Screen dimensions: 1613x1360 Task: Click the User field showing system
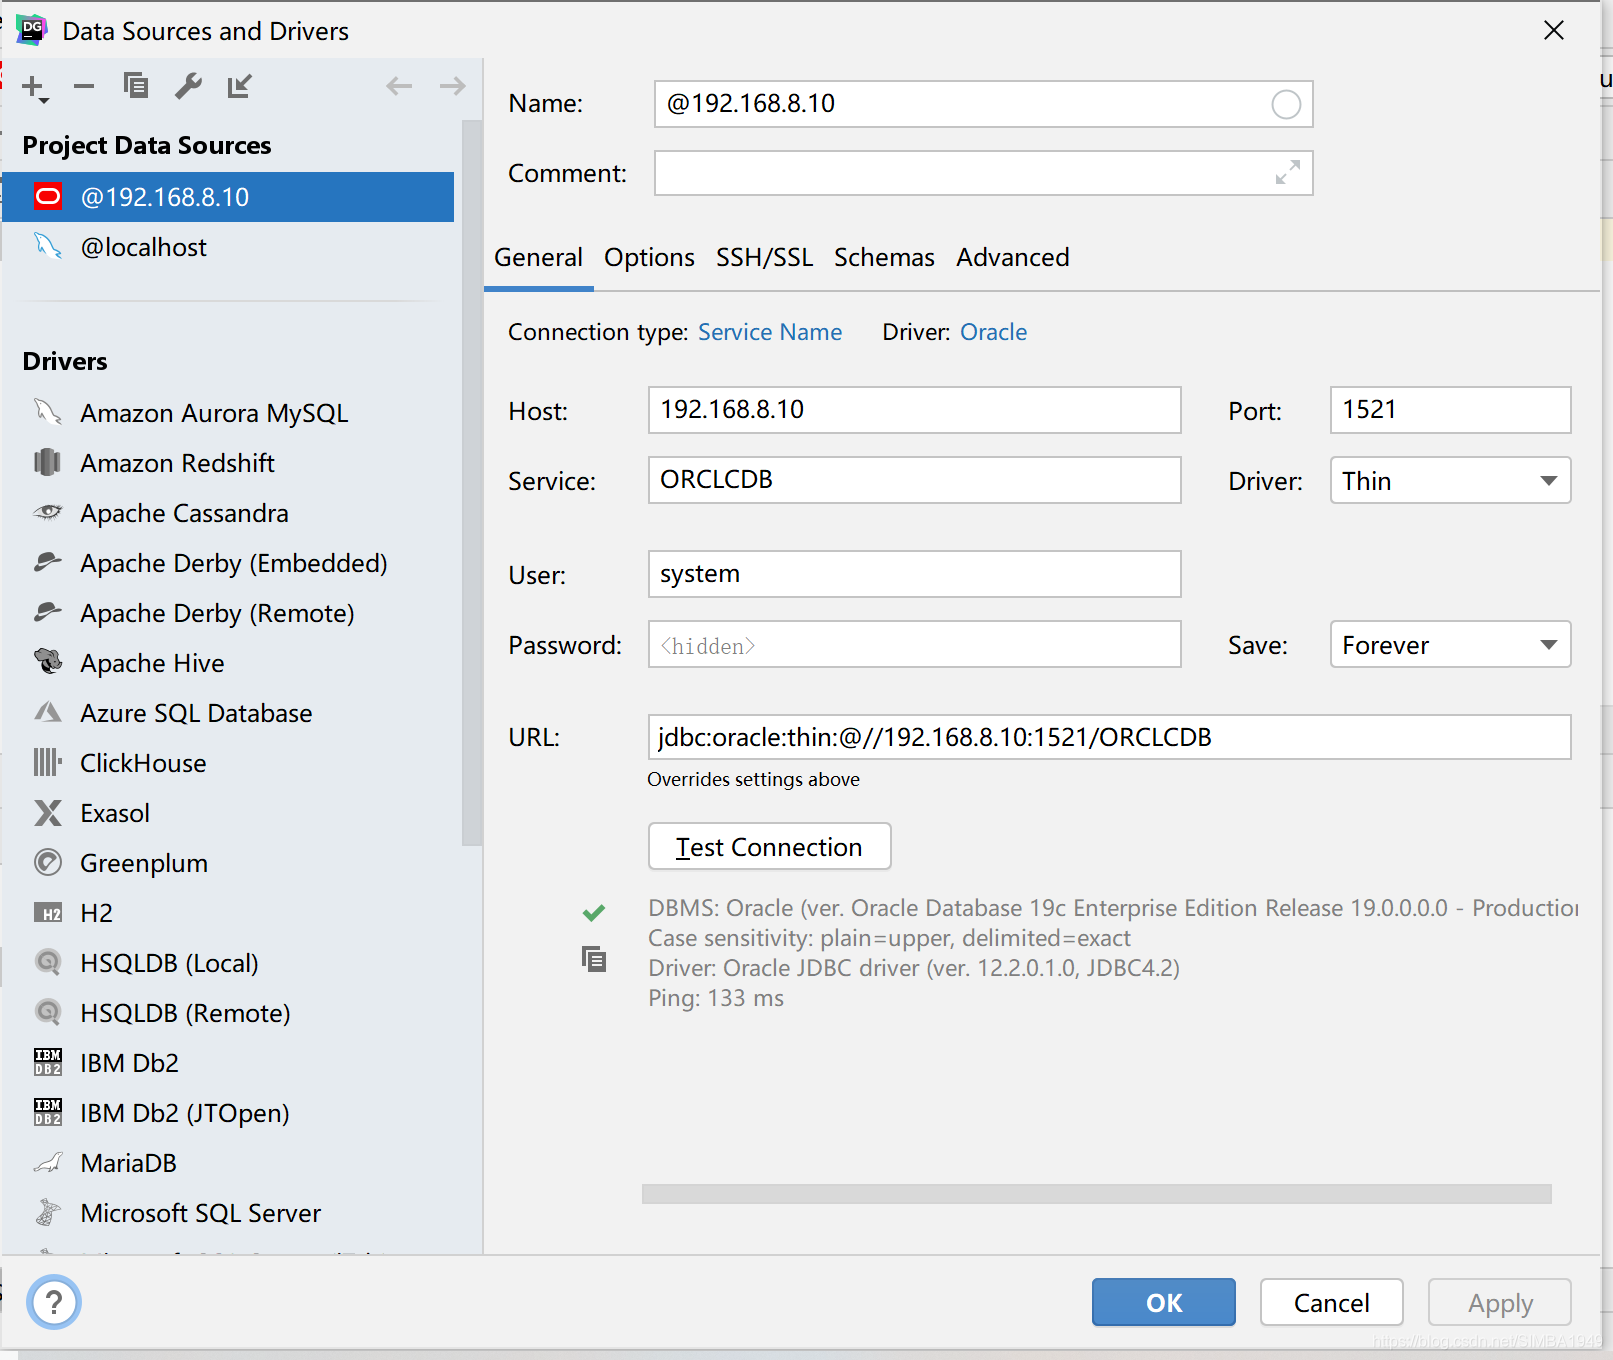(914, 574)
